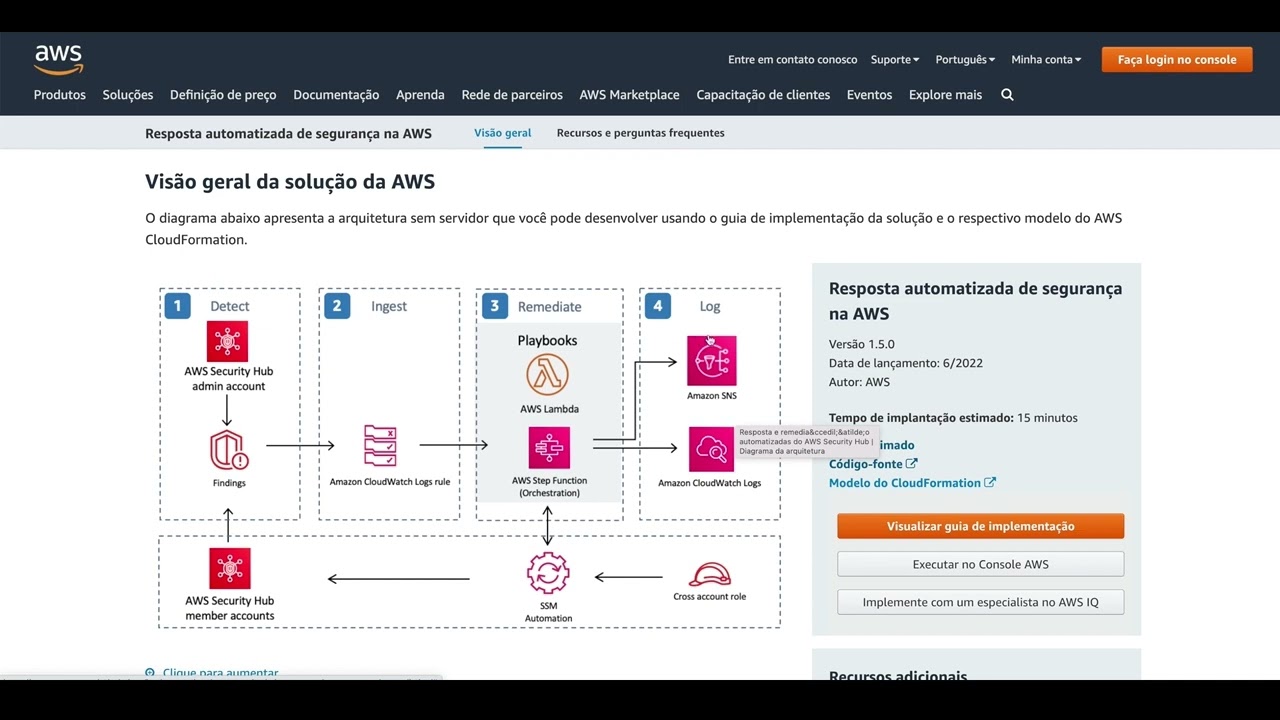Screen dimensions: 1280x720
Task: Click the AWS Step Function orchestration icon
Action: click(549, 448)
